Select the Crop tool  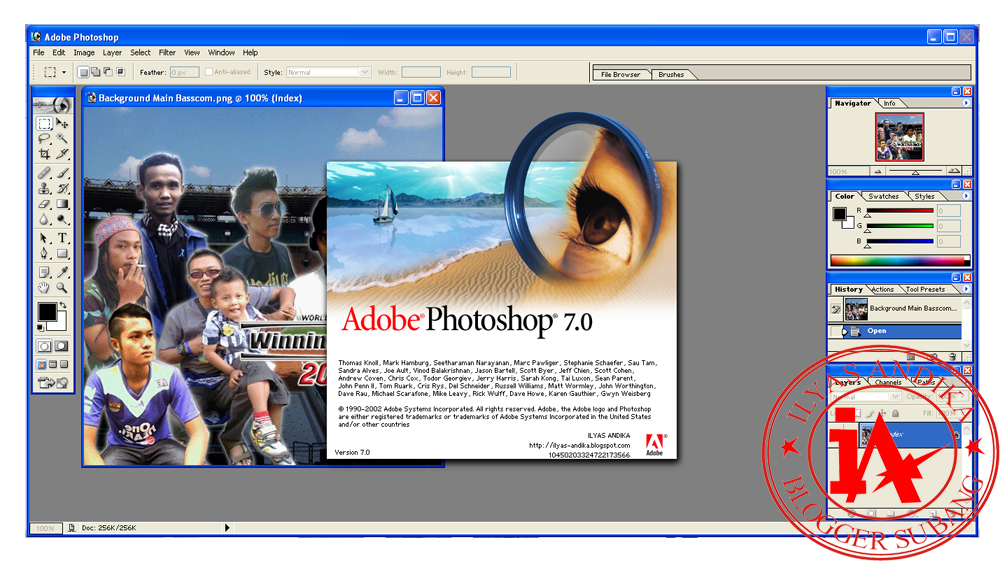click(x=45, y=154)
